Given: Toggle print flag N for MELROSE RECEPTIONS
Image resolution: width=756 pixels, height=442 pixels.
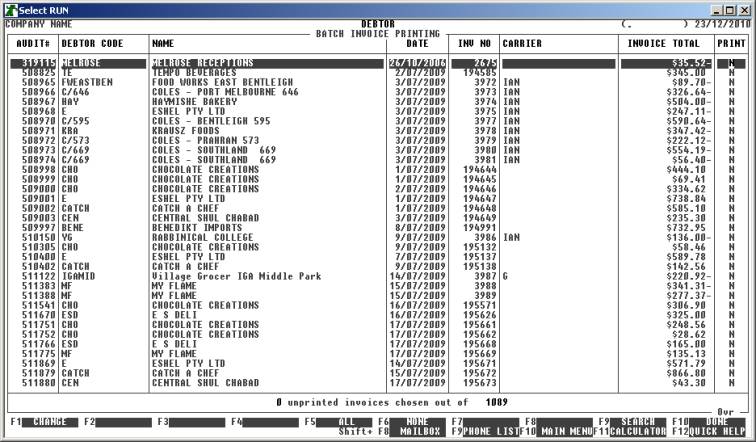Looking at the screenshot, I should click(731, 63).
